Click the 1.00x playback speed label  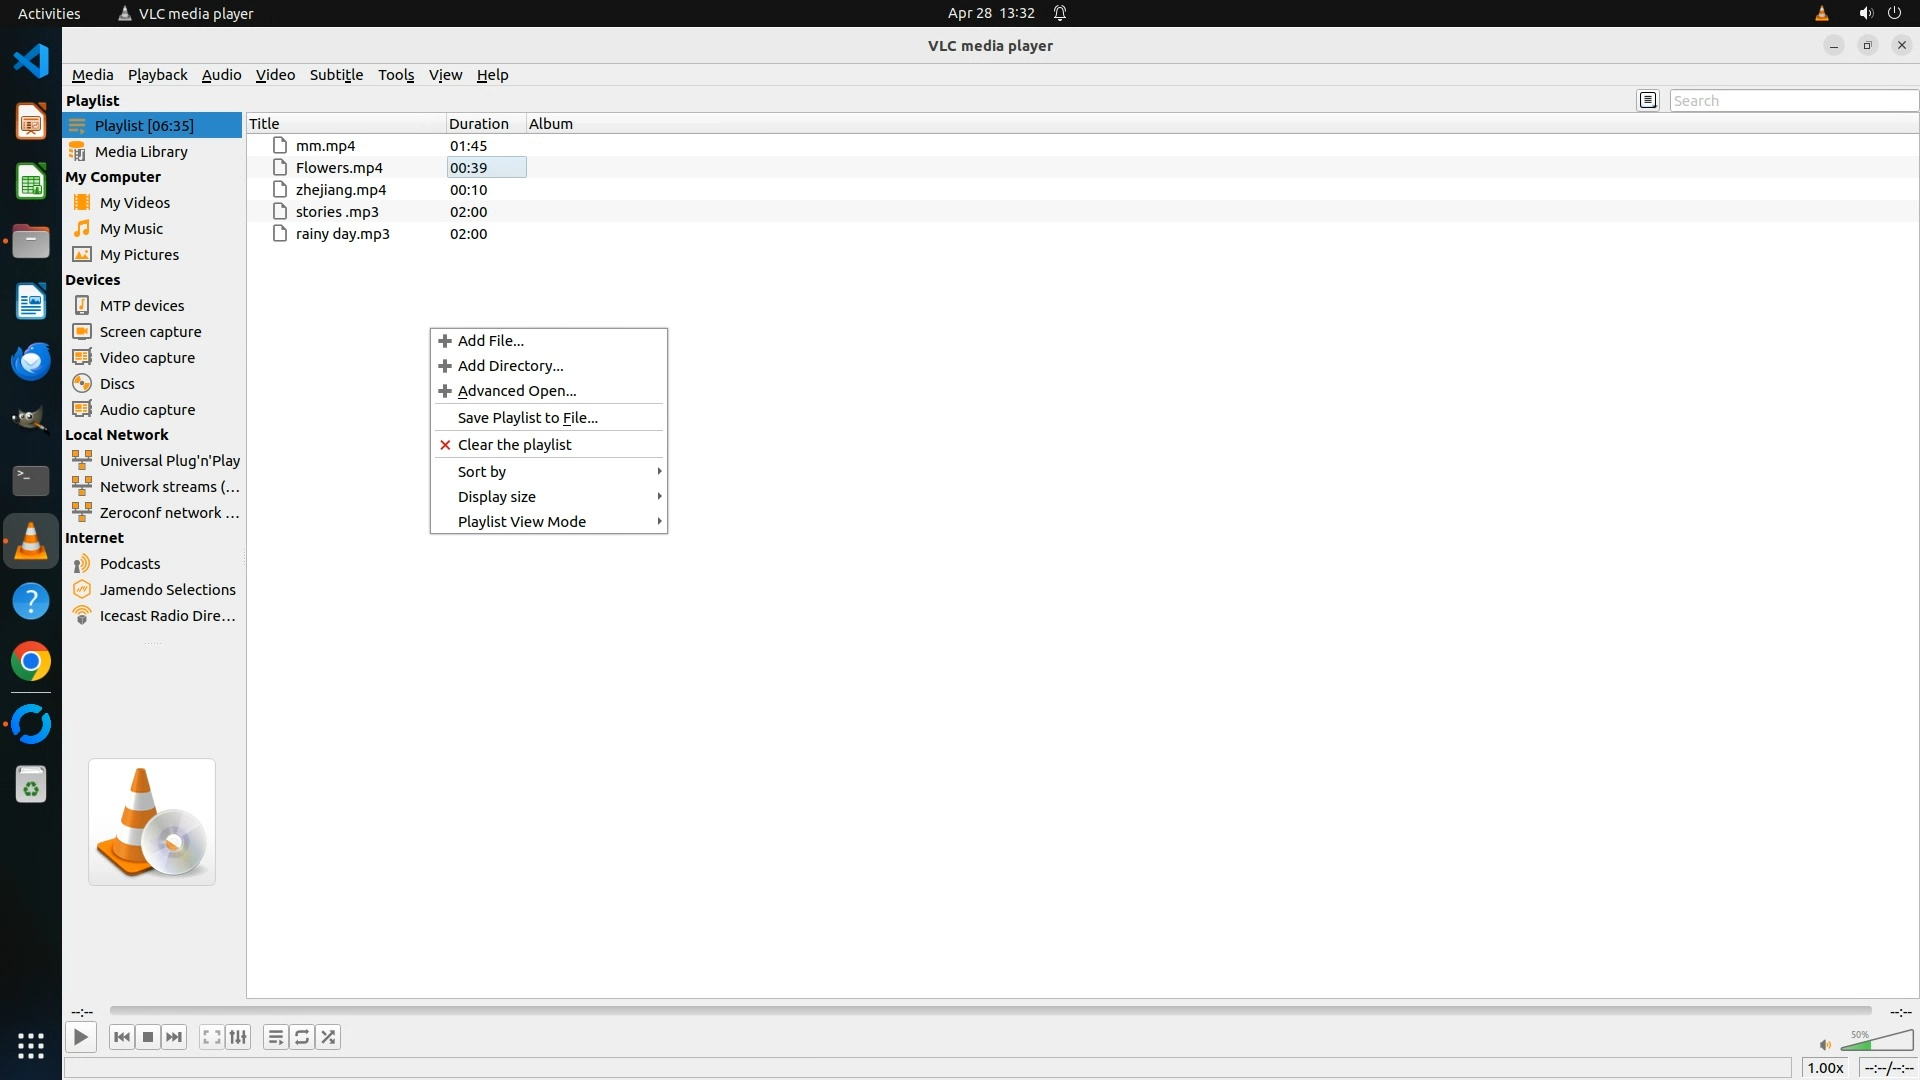click(1825, 1068)
